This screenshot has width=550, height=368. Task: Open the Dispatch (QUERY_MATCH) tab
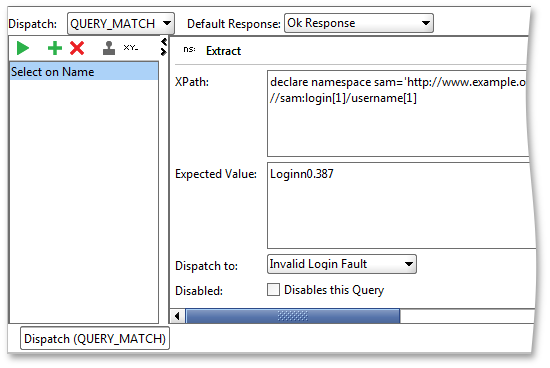click(95, 339)
